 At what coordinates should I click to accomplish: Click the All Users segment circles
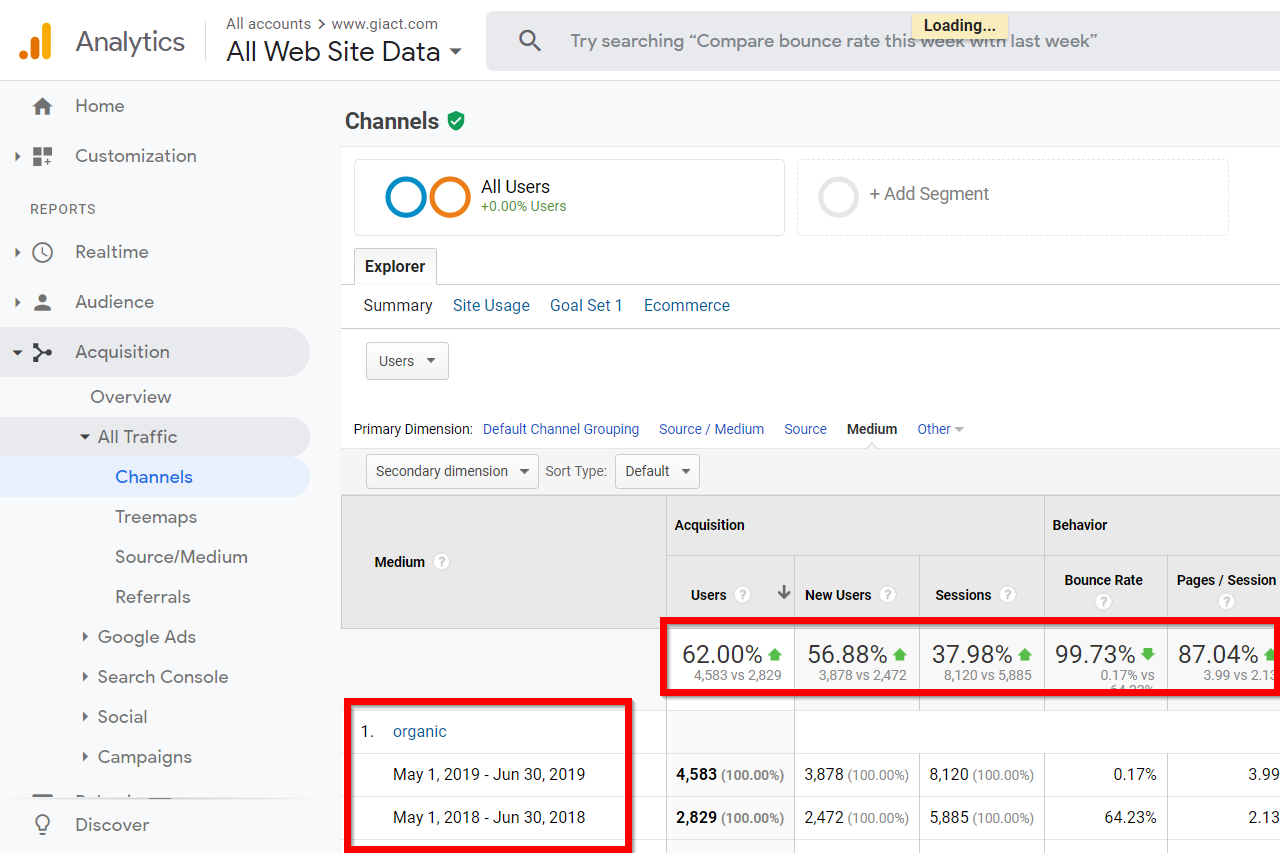pos(428,197)
